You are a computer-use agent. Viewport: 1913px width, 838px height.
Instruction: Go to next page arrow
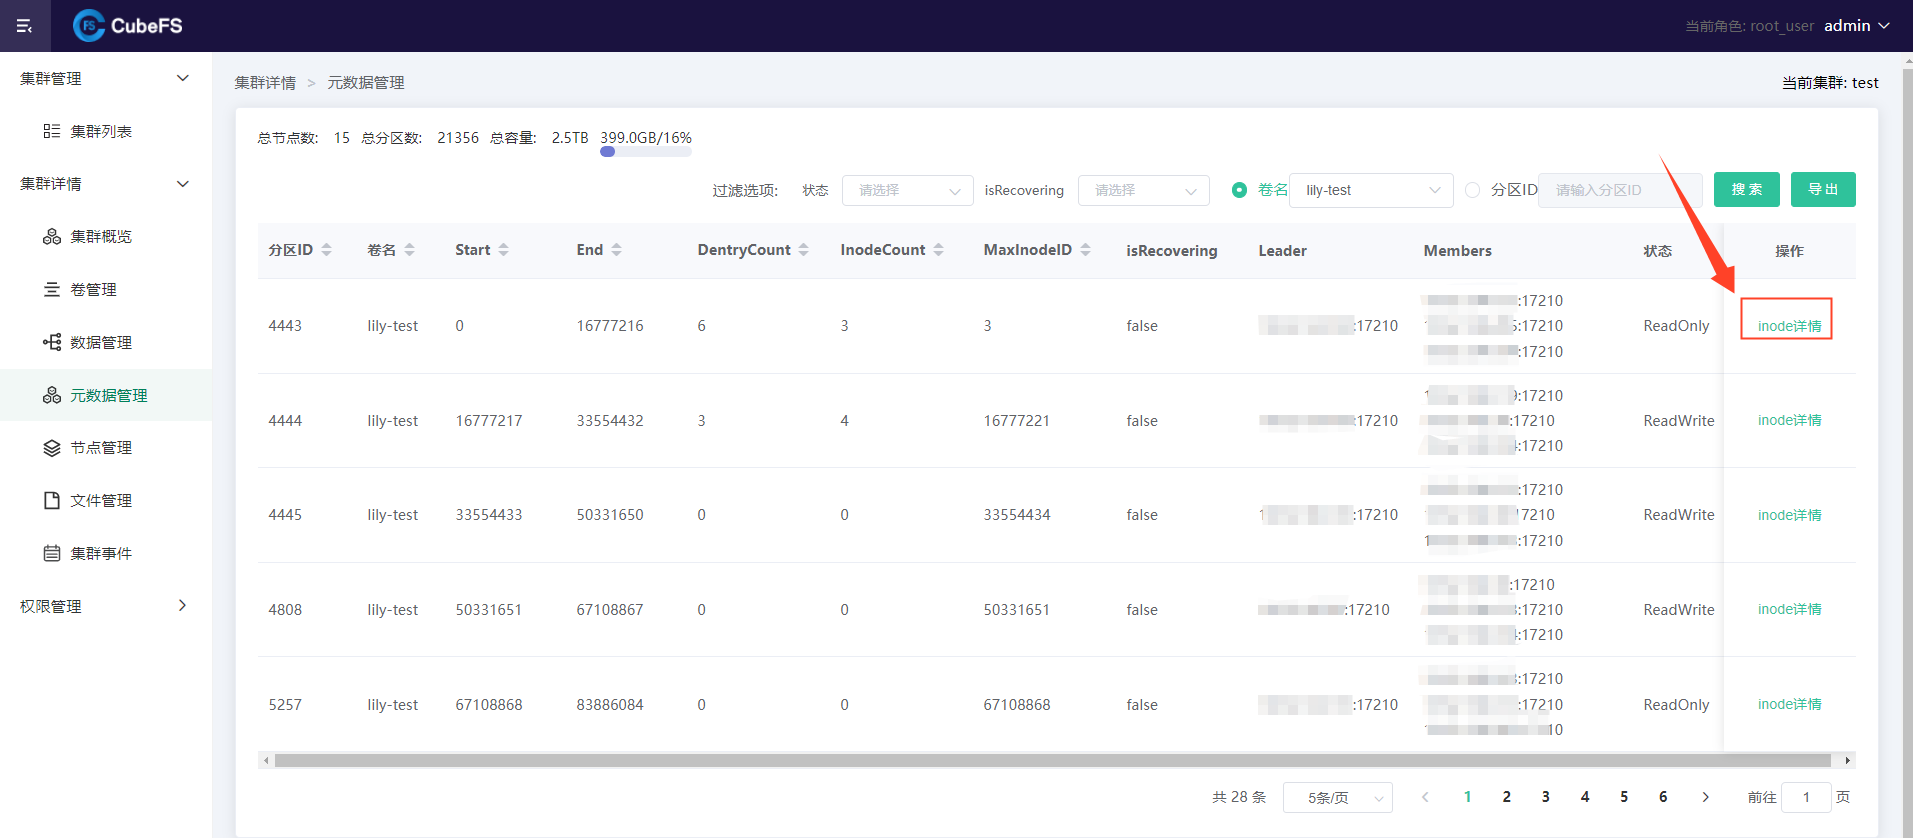[1705, 797]
